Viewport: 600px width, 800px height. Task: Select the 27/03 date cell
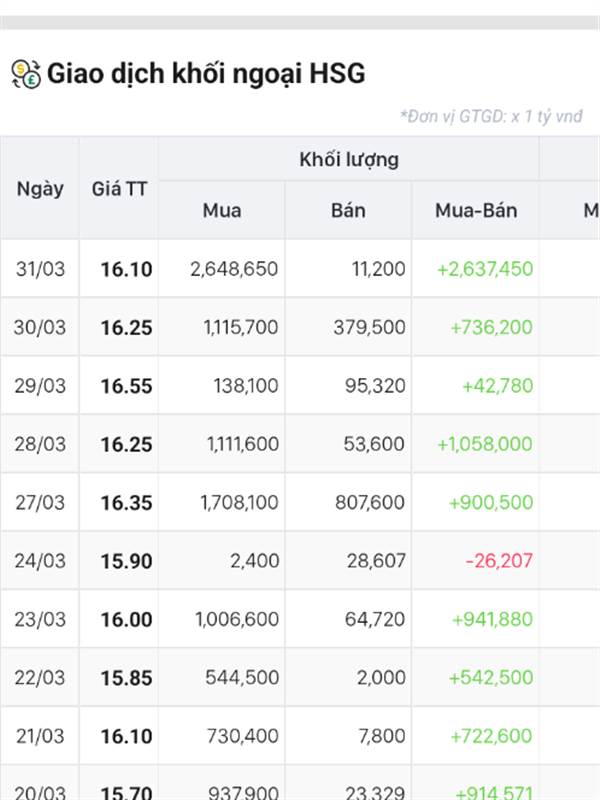(40, 503)
